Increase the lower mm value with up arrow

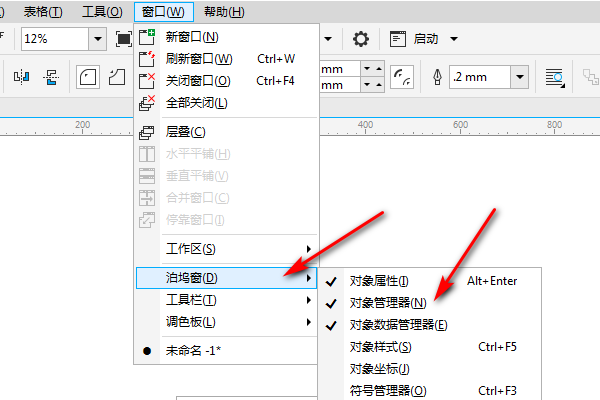(x=379, y=84)
